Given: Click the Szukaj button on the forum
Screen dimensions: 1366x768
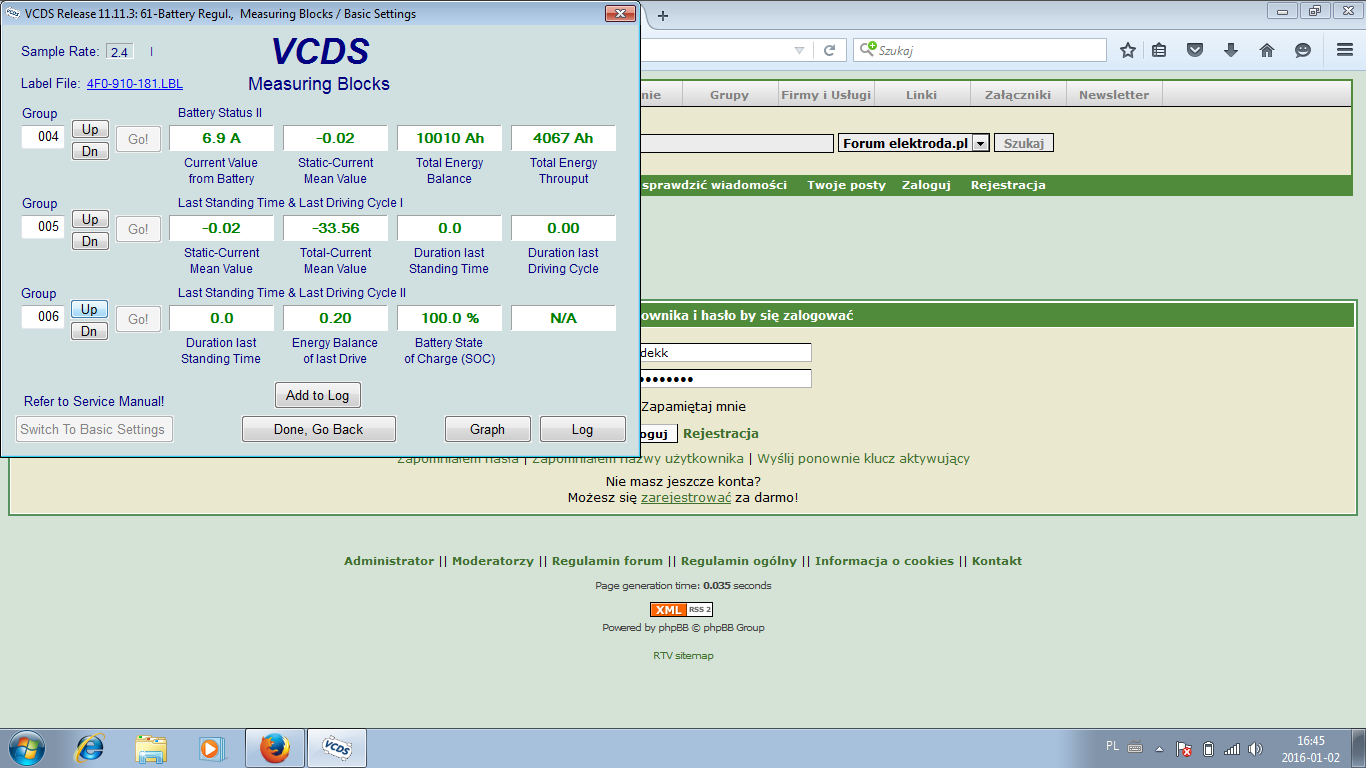Looking at the screenshot, I should pyautogui.click(x=1024, y=144).
